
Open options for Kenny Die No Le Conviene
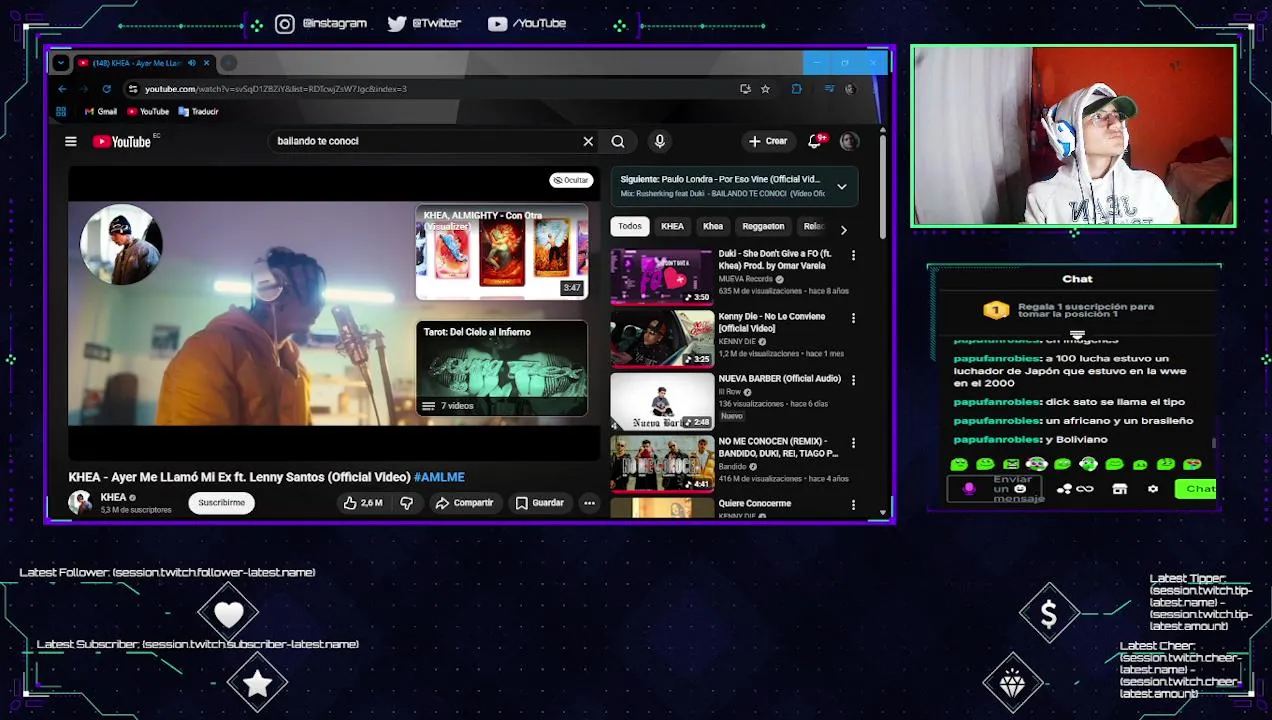point(853,318)
